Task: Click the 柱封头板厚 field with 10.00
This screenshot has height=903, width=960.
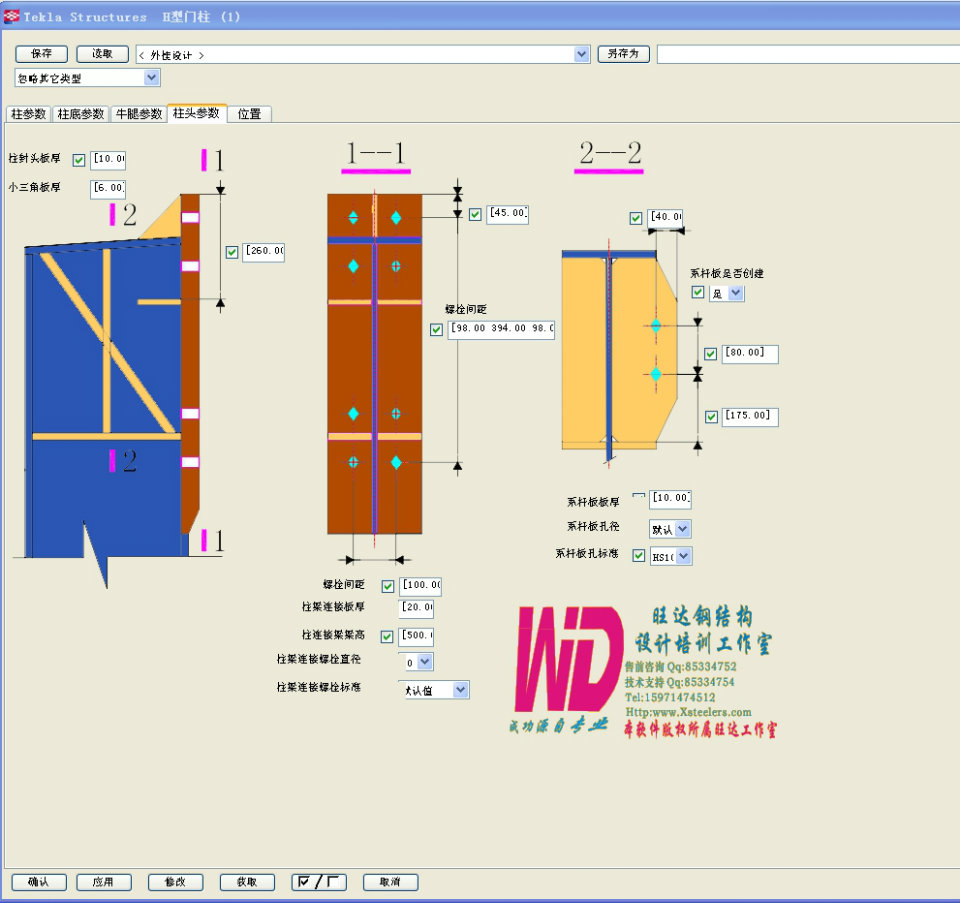Action: coord(108,159)
